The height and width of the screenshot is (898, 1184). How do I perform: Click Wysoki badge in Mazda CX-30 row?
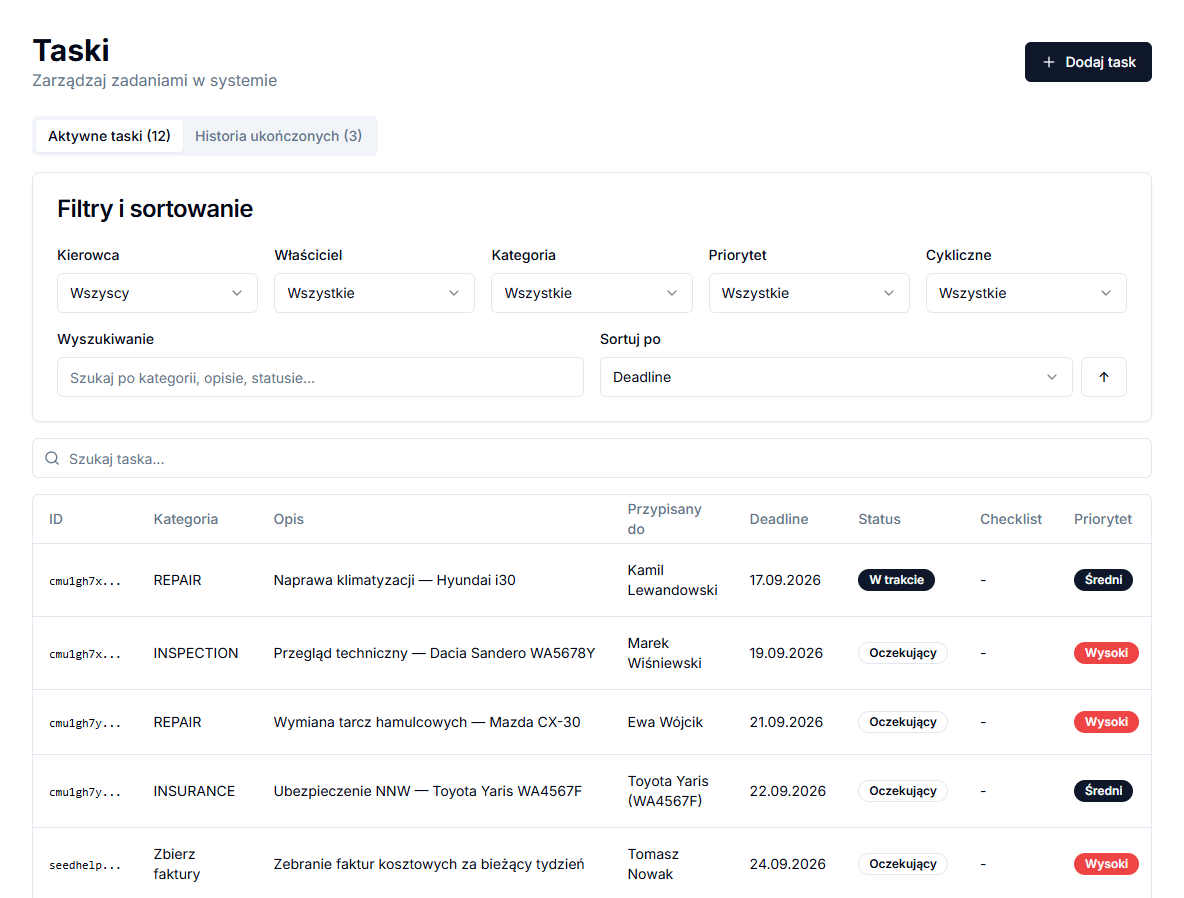pyautogui.click(x=1106, y=722)
